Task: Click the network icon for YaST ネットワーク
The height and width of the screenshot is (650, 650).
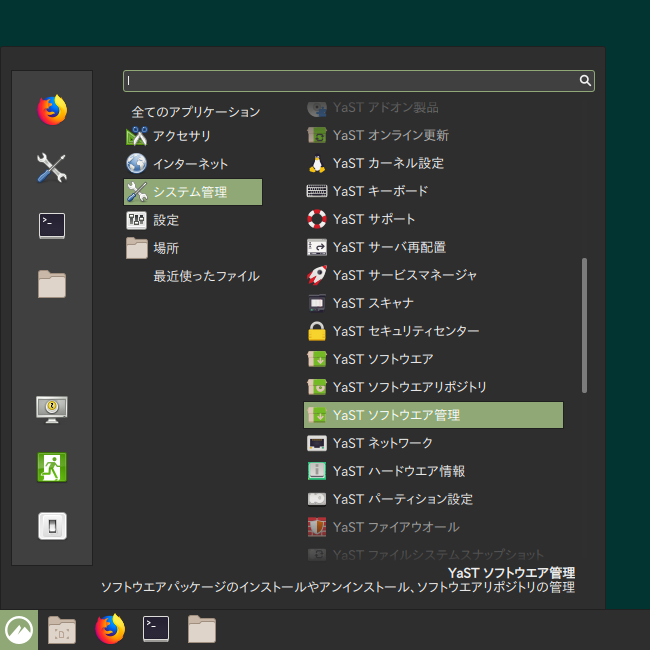Action: [317, 443]
